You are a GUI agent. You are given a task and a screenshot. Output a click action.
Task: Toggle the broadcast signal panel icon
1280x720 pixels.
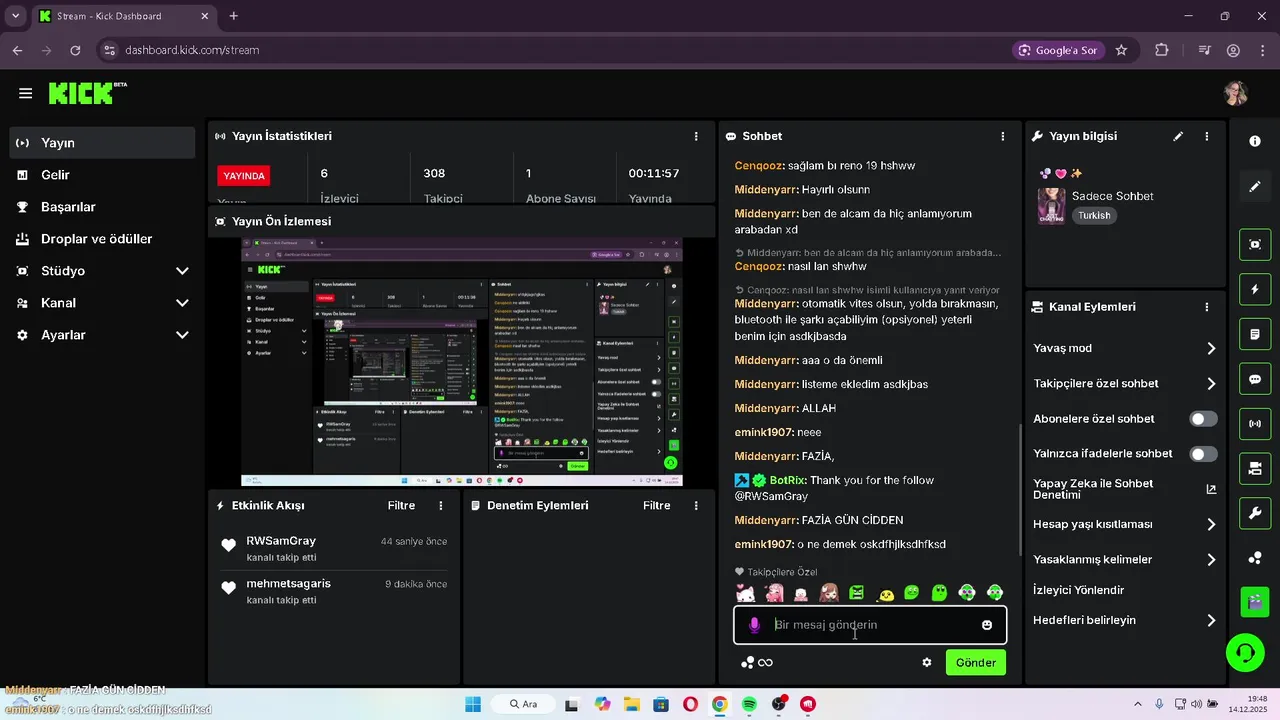[1255, 424]
